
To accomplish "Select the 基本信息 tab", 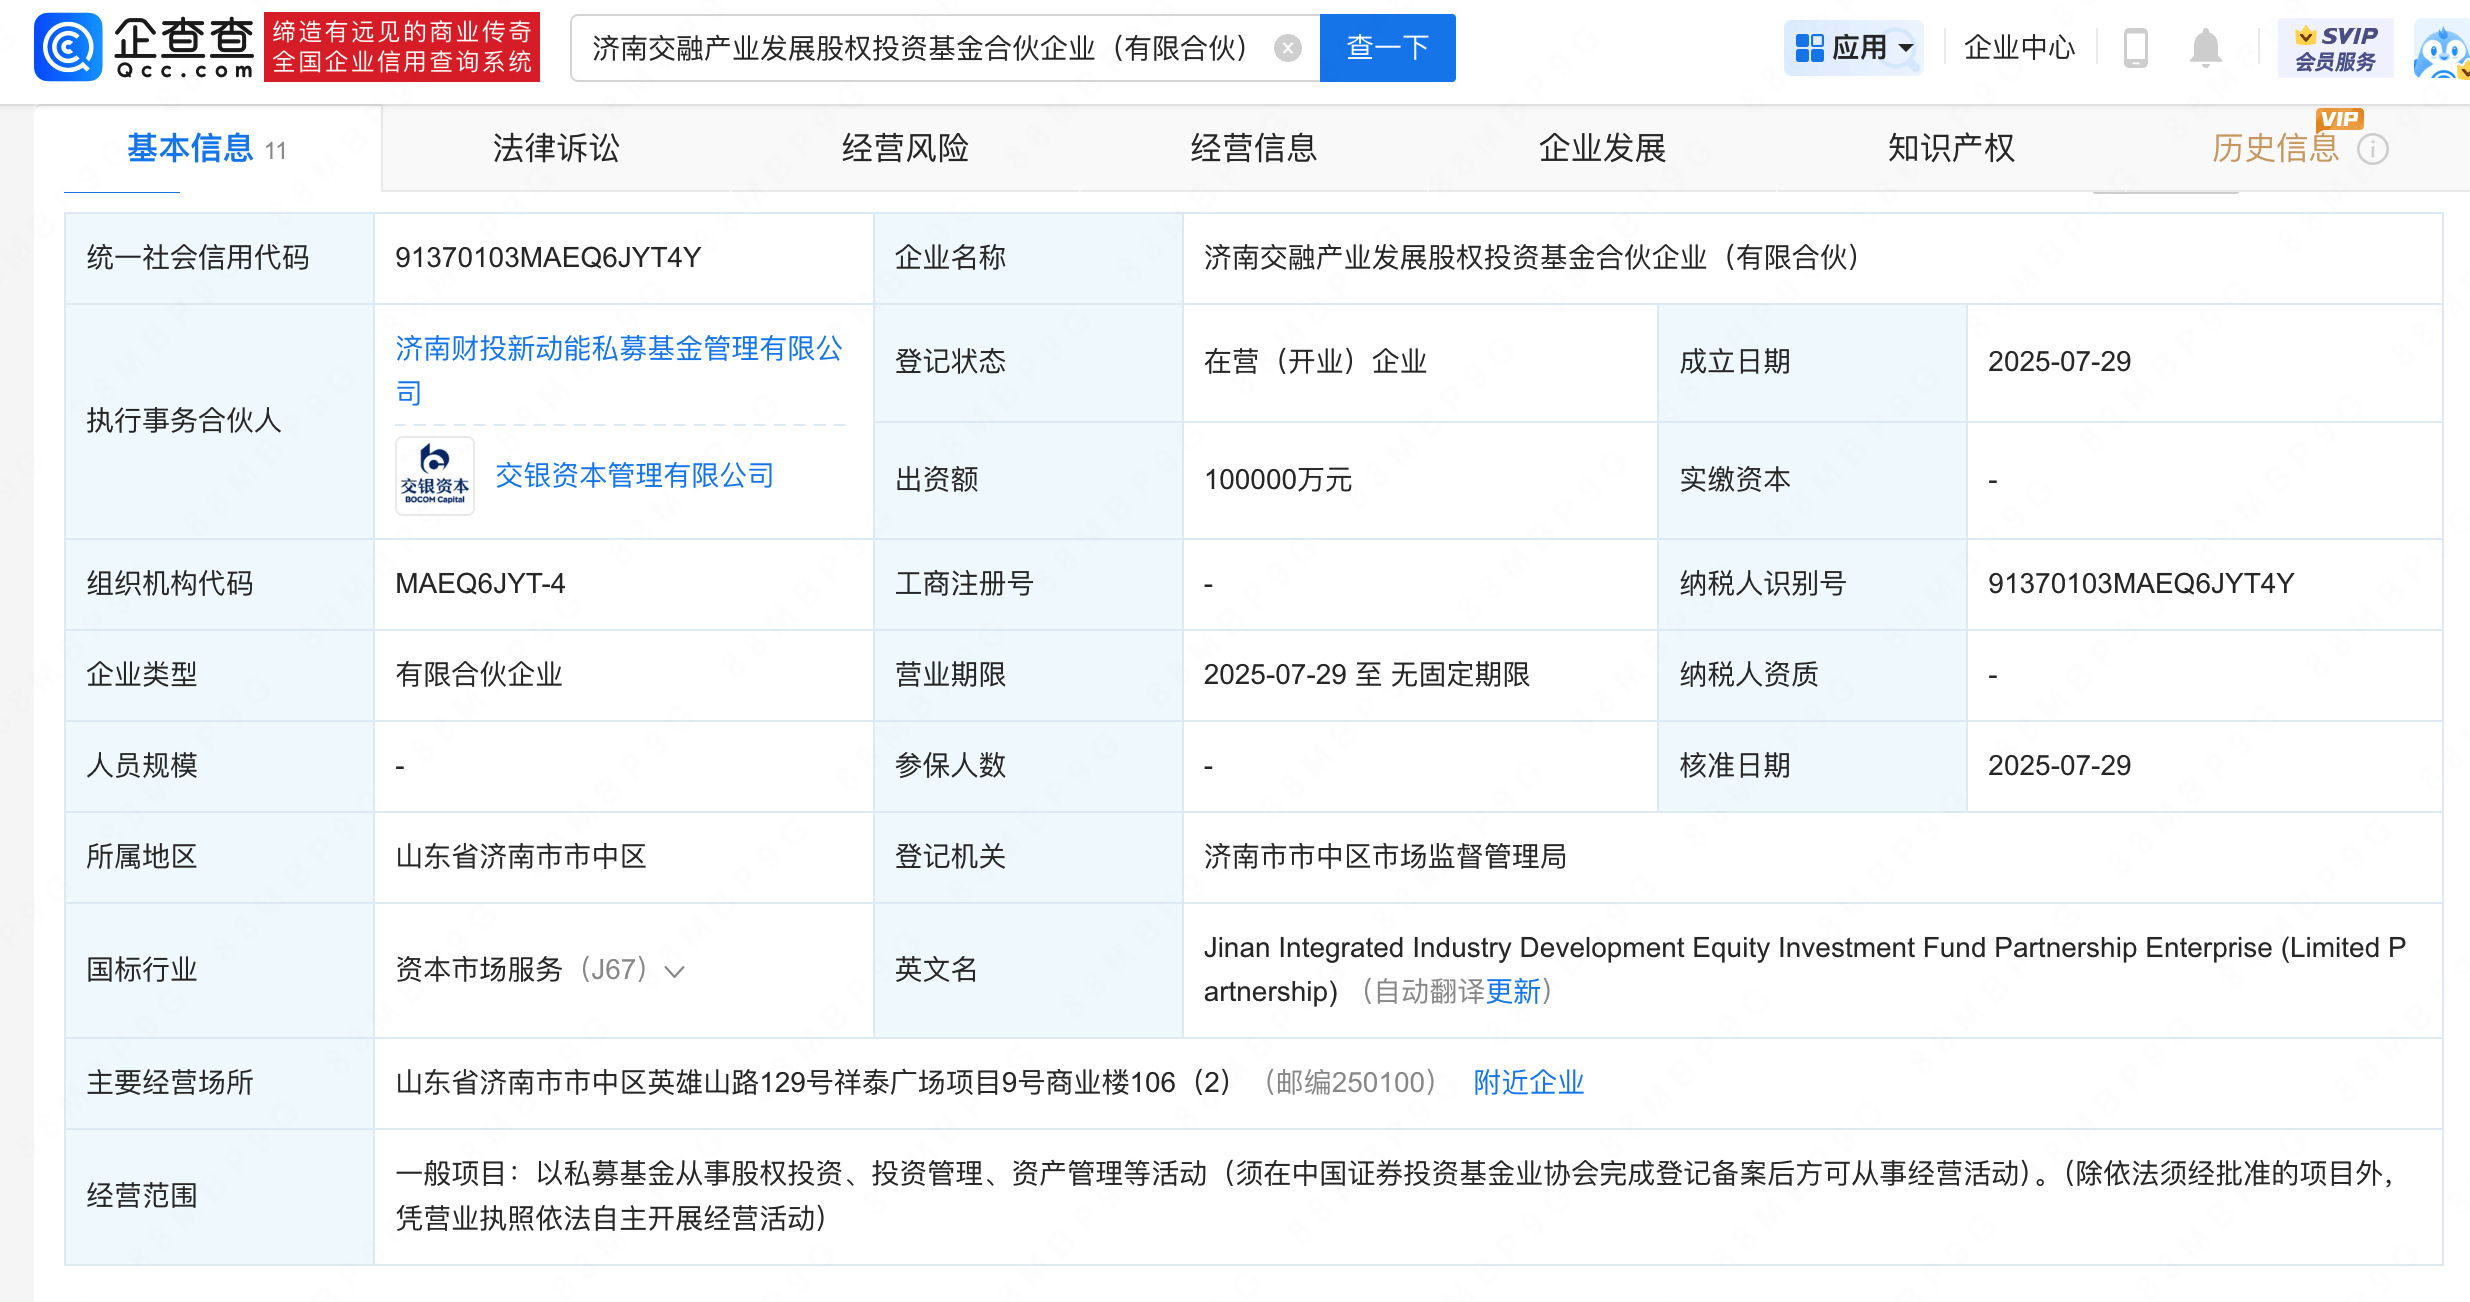I will click(x=207, y=149).
